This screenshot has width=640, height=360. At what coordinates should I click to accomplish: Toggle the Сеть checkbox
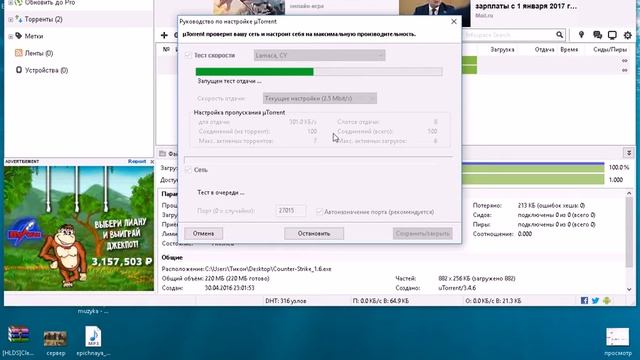click(188, 170)
